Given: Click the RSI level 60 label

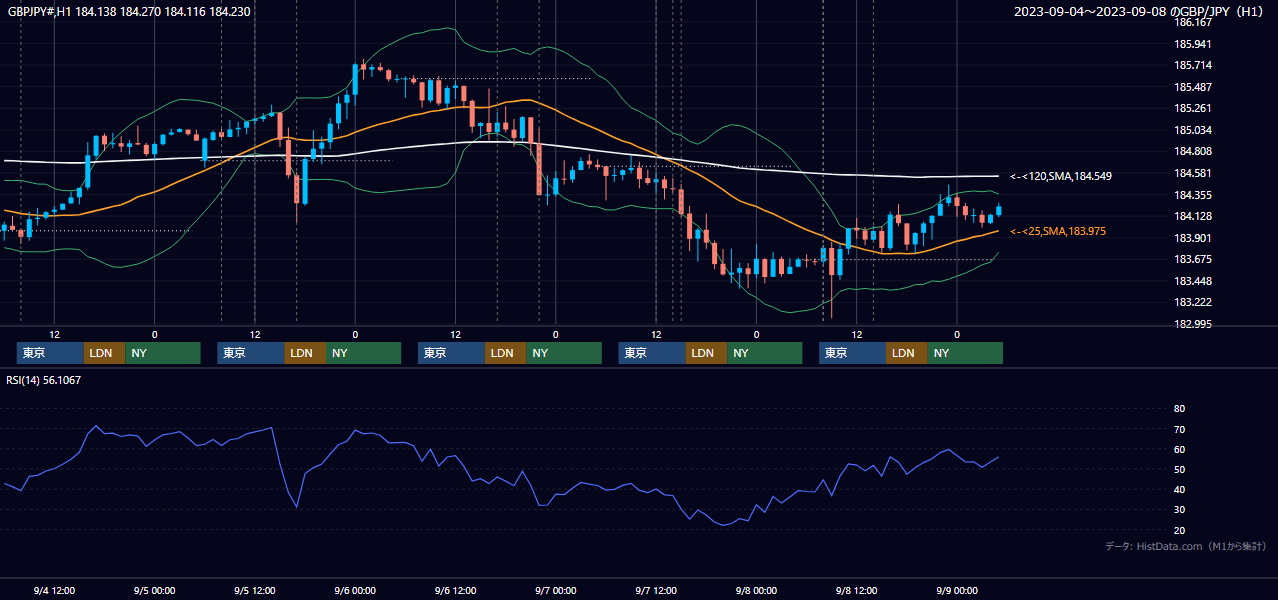Looking at the screenshot, I should [1179, 449].
